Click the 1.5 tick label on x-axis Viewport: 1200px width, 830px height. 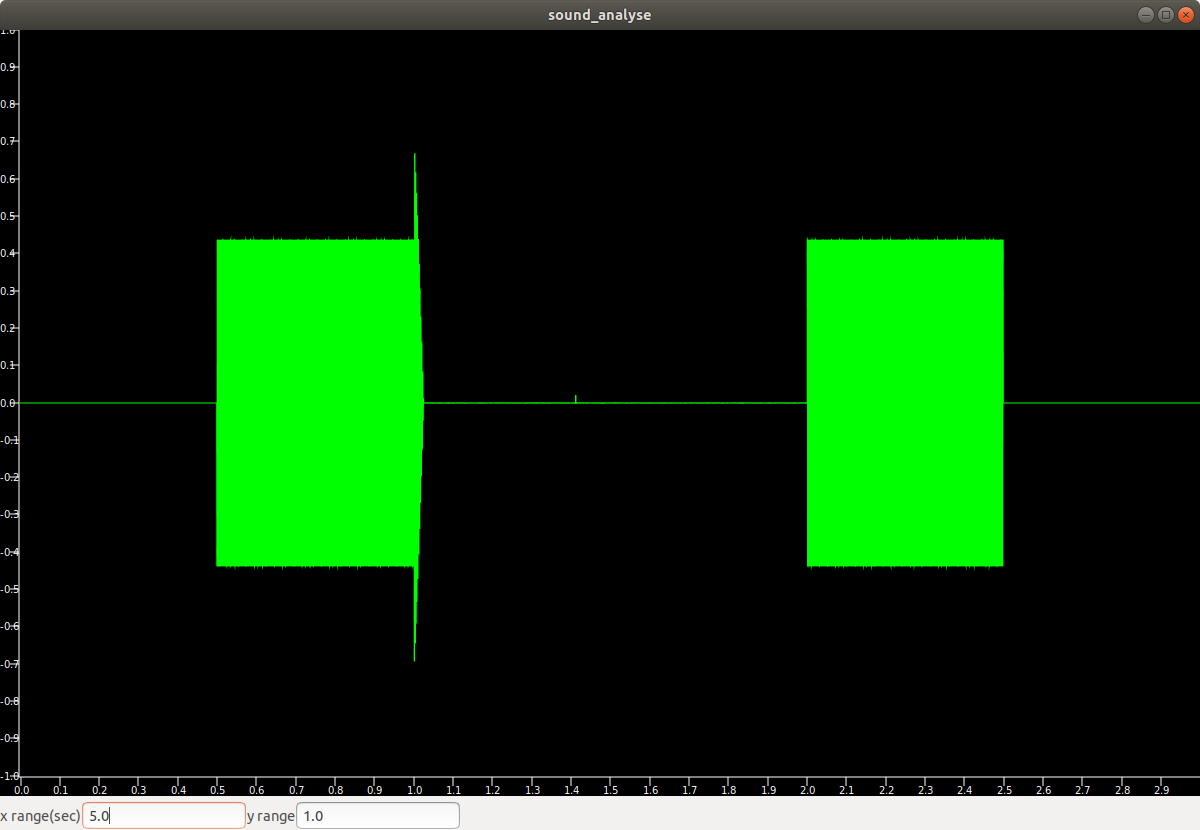pos(611,790)
